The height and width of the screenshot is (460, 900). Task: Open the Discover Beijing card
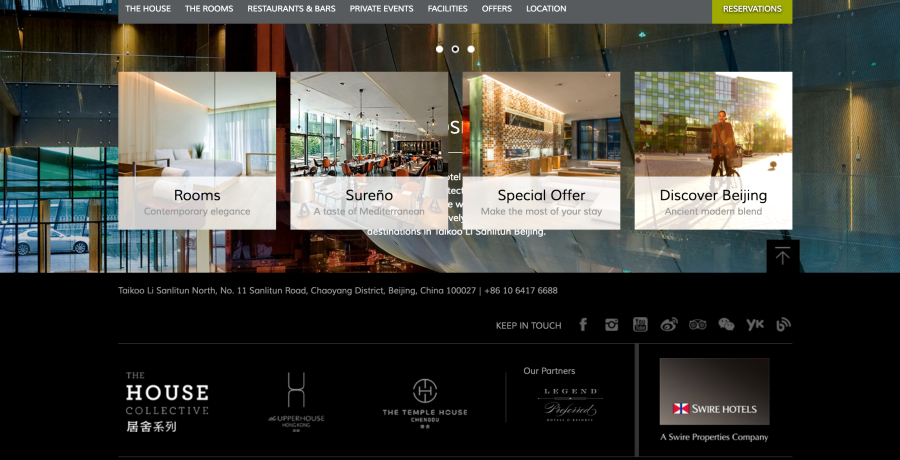pos(713,150)
